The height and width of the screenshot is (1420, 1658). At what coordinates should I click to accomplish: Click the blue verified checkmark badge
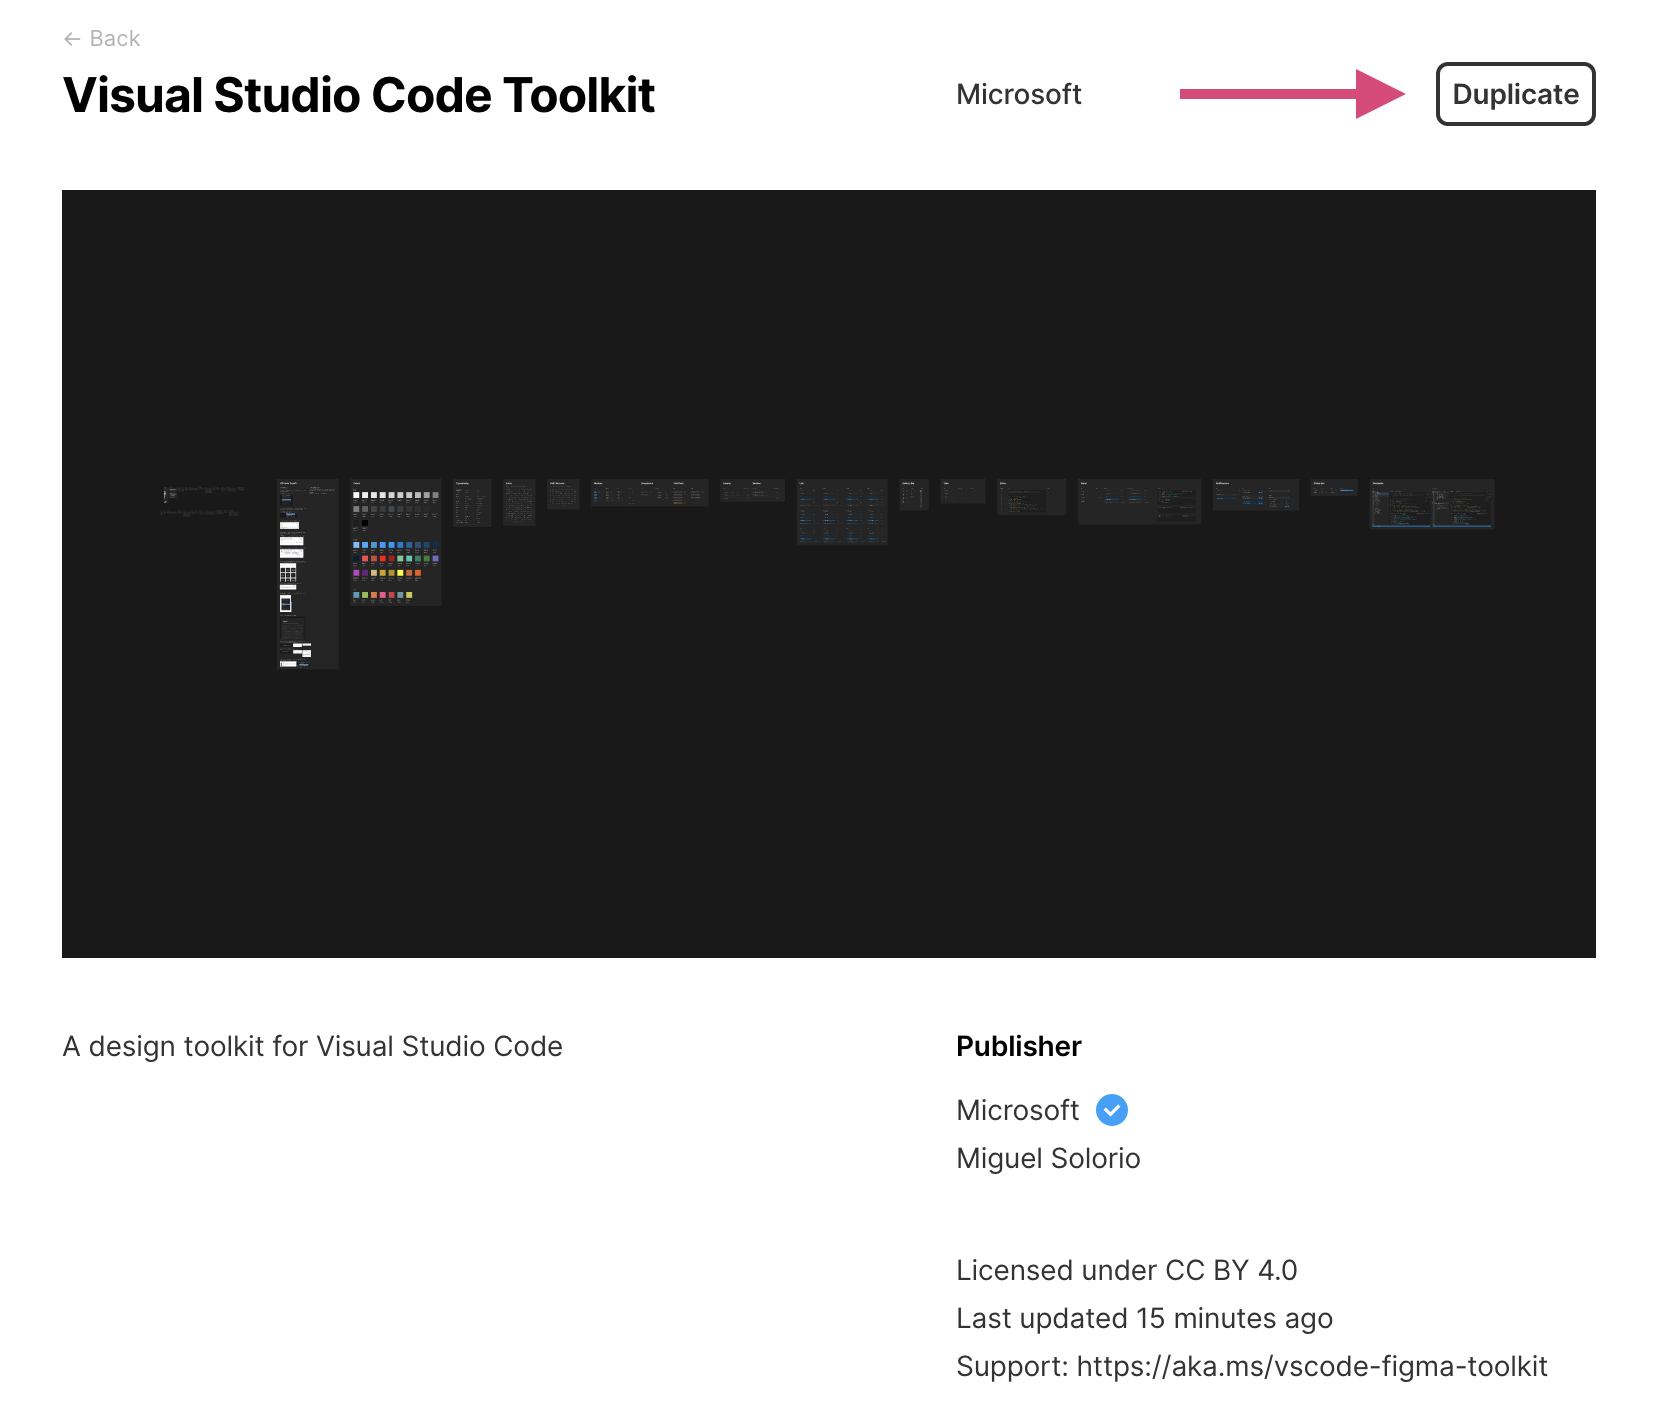1112,1110
